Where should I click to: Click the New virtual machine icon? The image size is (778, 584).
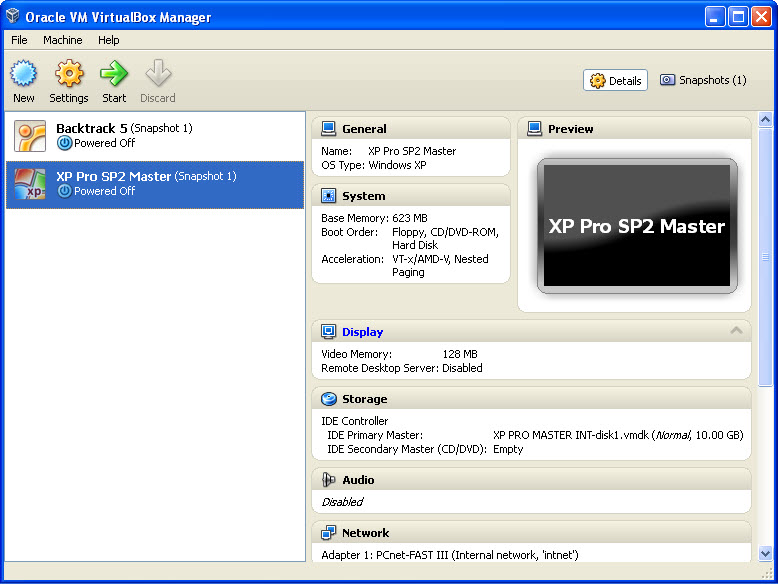pyautogui.click(x=24, y=75)
